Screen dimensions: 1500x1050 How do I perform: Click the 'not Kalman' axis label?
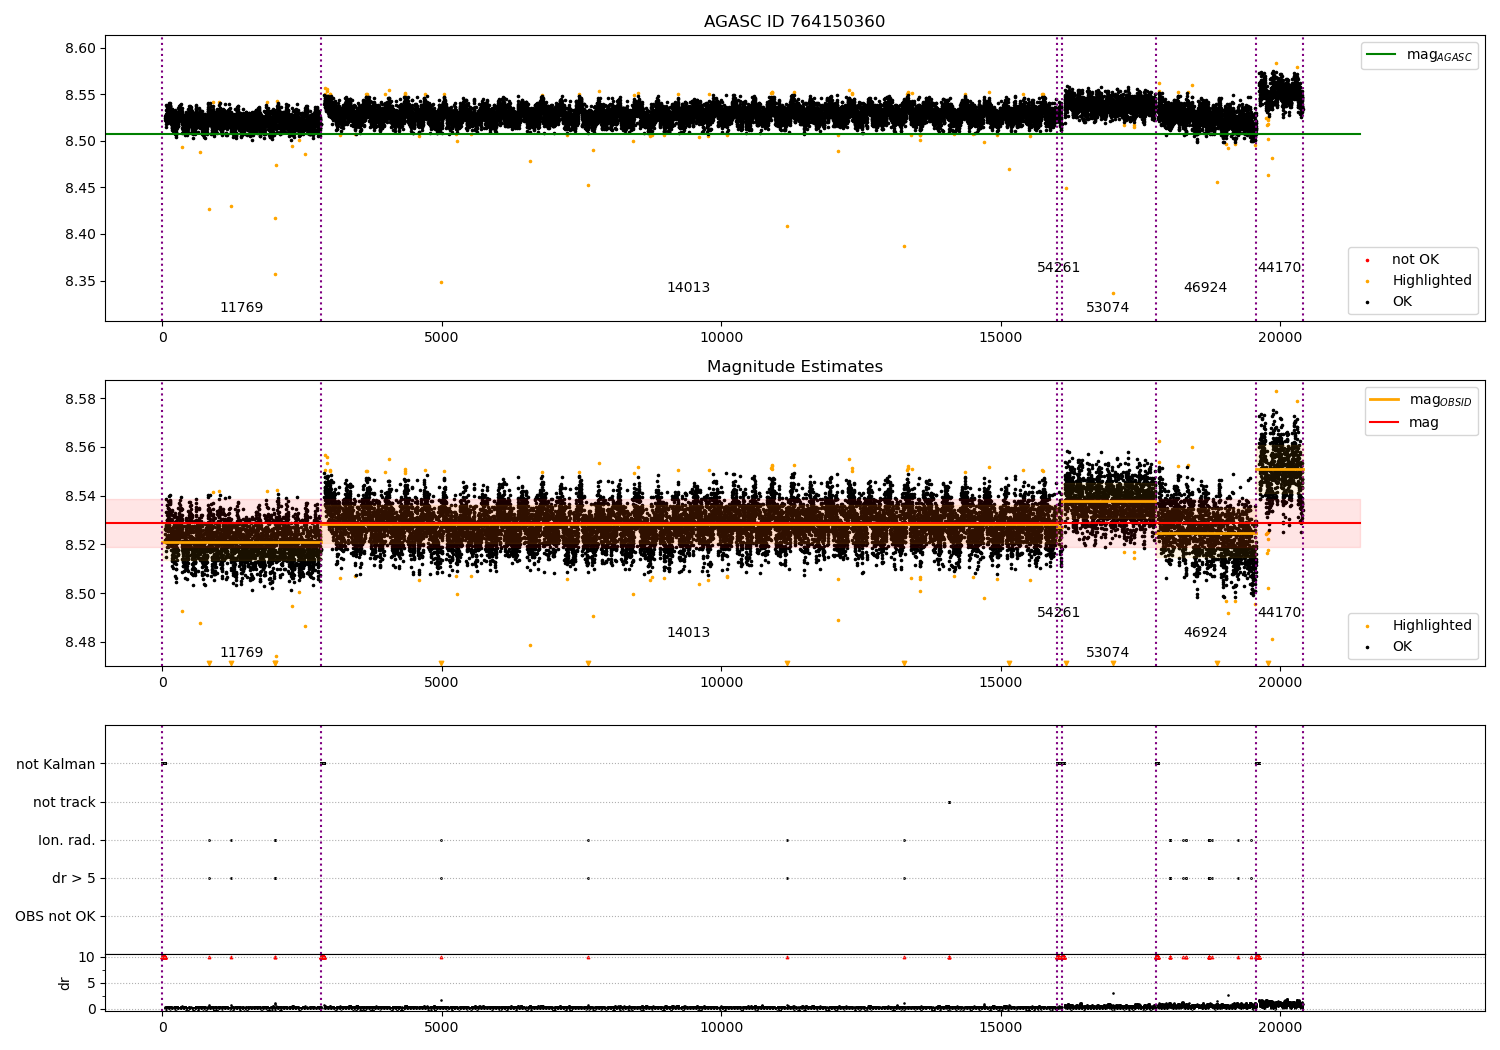click(56, 765)
